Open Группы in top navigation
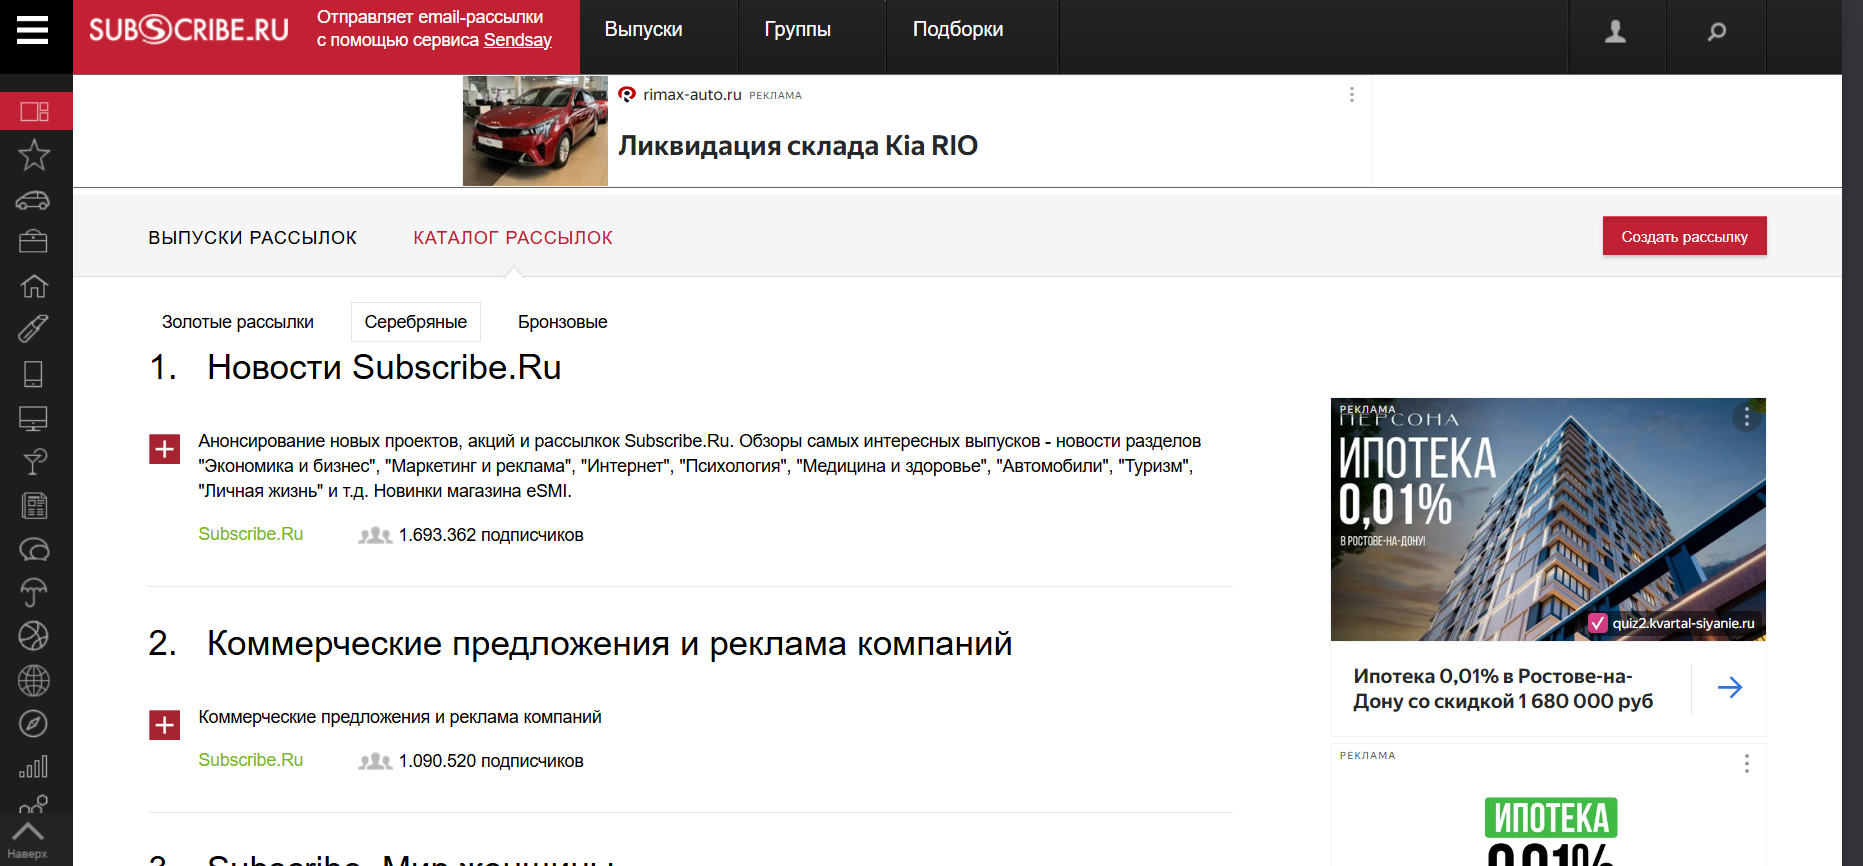1863x866 pixels. (797, 30)
